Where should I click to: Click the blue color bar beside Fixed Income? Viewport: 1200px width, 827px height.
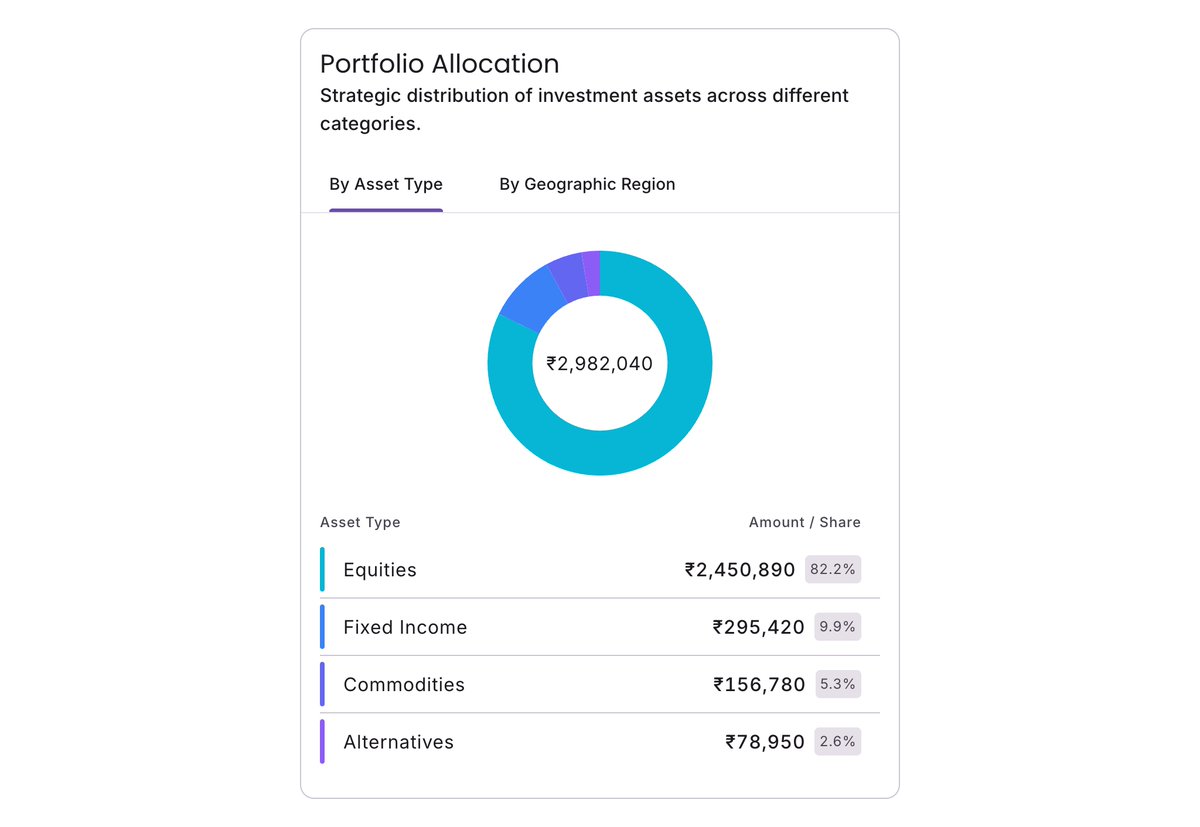click(x=322, y=627)
